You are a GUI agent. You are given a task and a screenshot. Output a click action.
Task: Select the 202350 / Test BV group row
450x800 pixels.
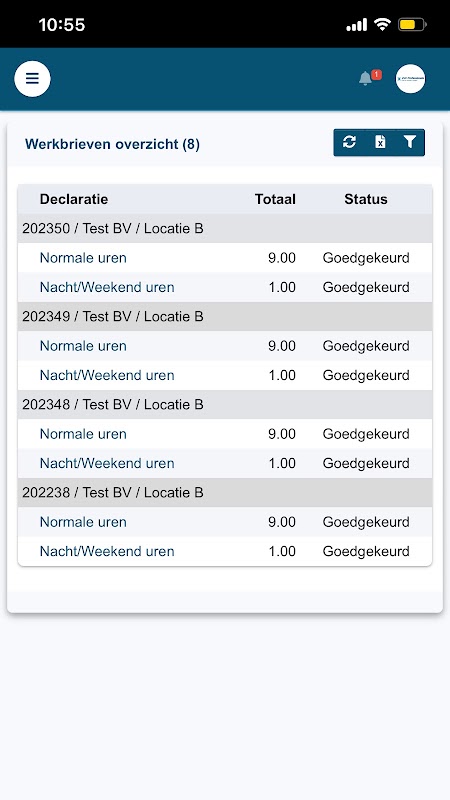click(x=225, y=229)
